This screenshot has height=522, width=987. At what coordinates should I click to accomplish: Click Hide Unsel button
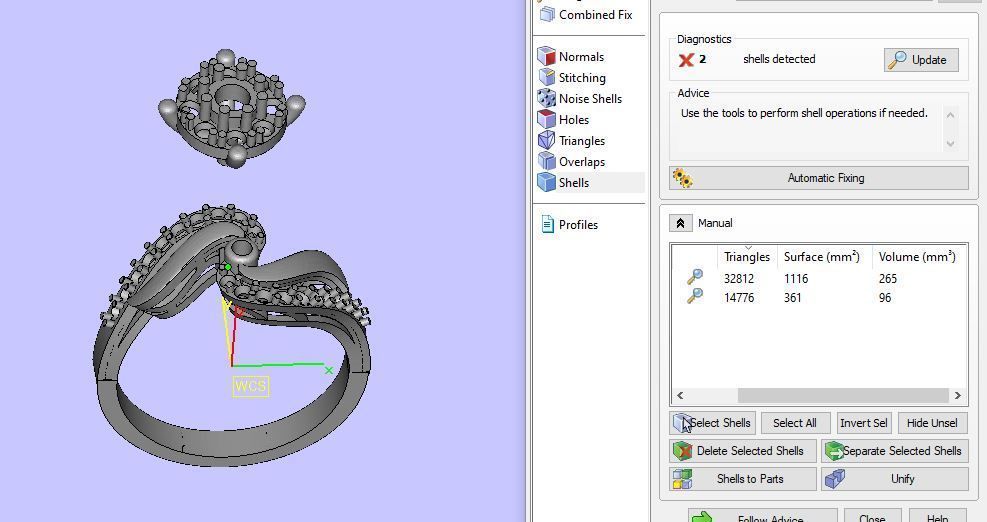tap(932, 423)
